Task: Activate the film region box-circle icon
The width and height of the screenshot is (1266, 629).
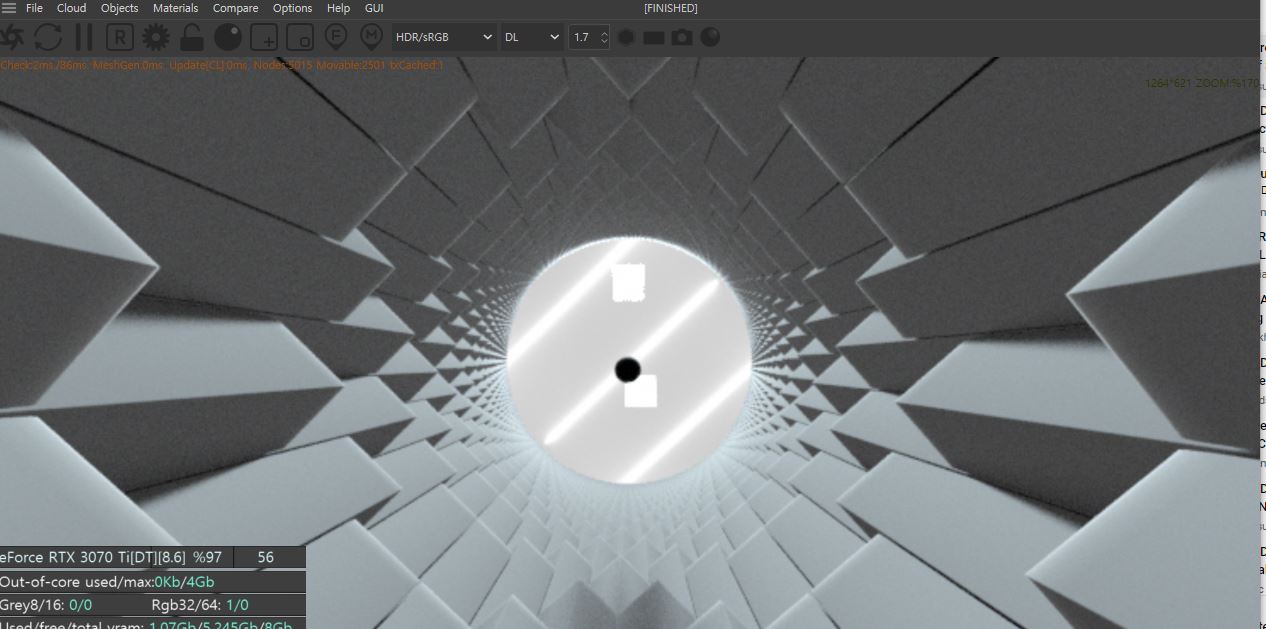Action: tap(300, 38)
